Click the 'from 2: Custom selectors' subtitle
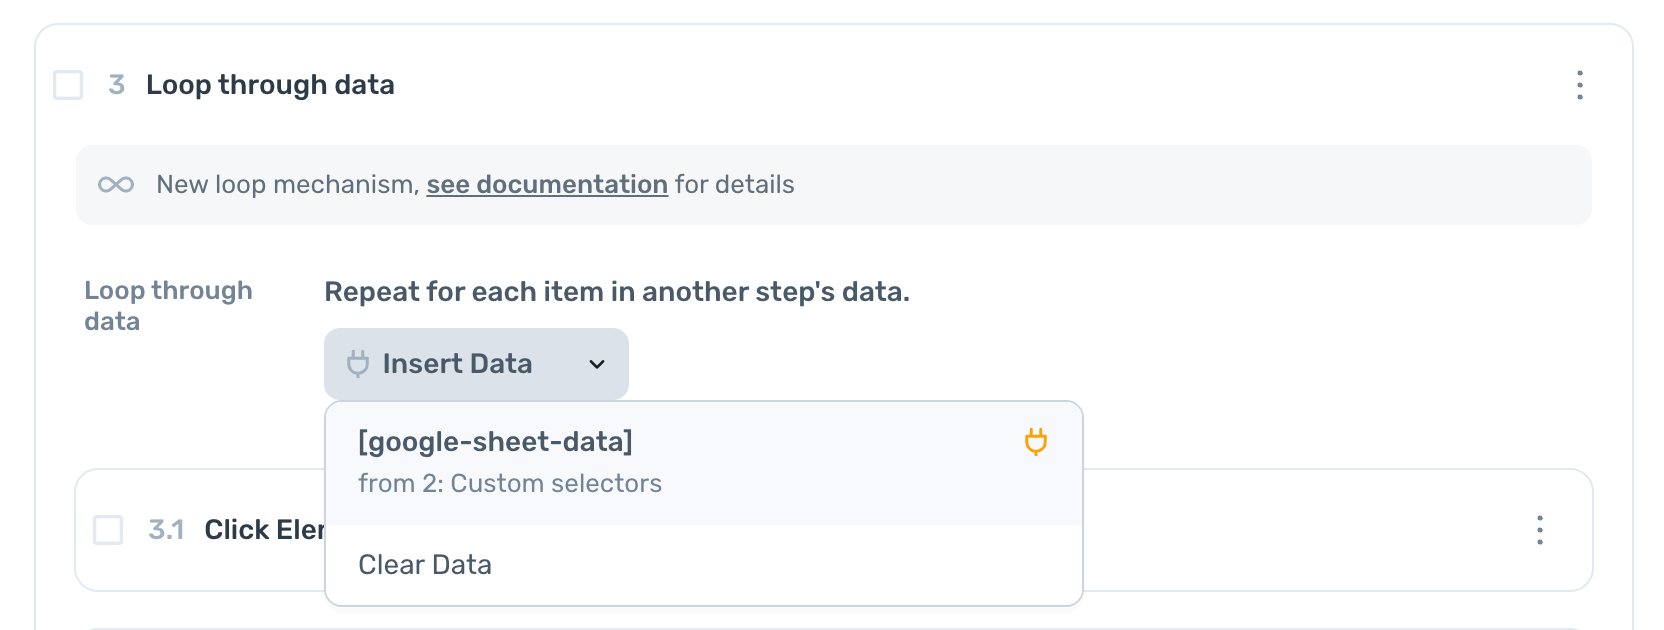This screenshot has width=1664, height=630. click(510, 484)
